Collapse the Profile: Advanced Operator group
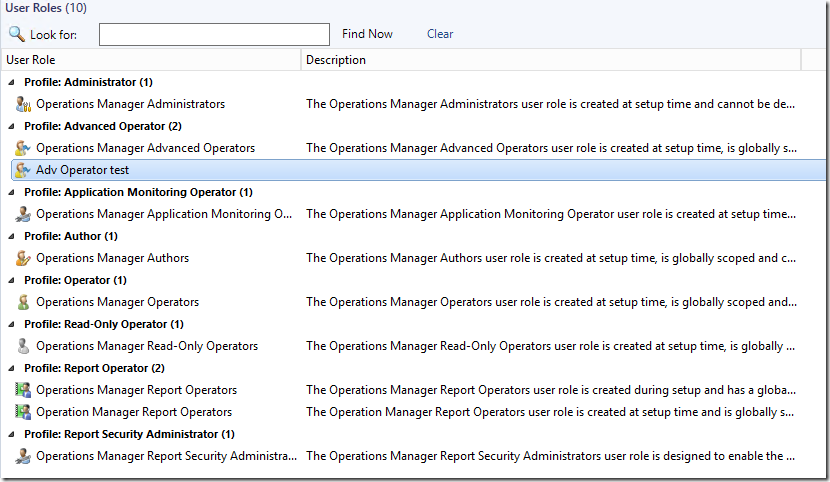830x482 pixels. 12,126
